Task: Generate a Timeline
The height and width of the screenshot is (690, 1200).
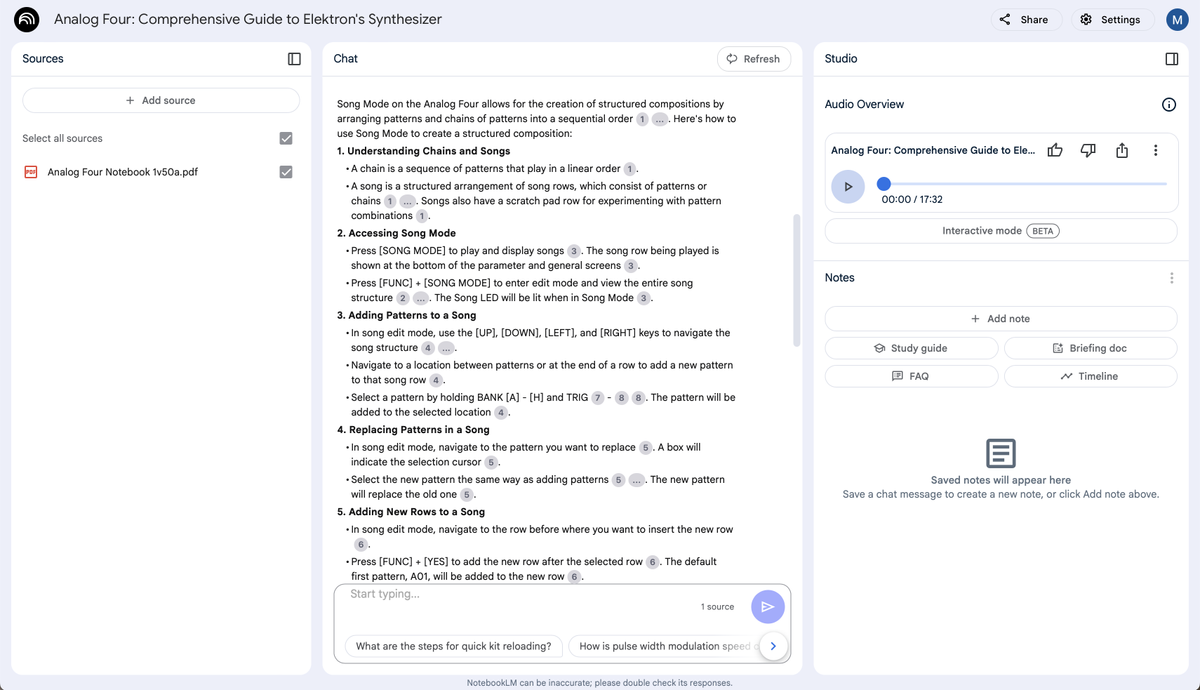Action: [1090, 376]
